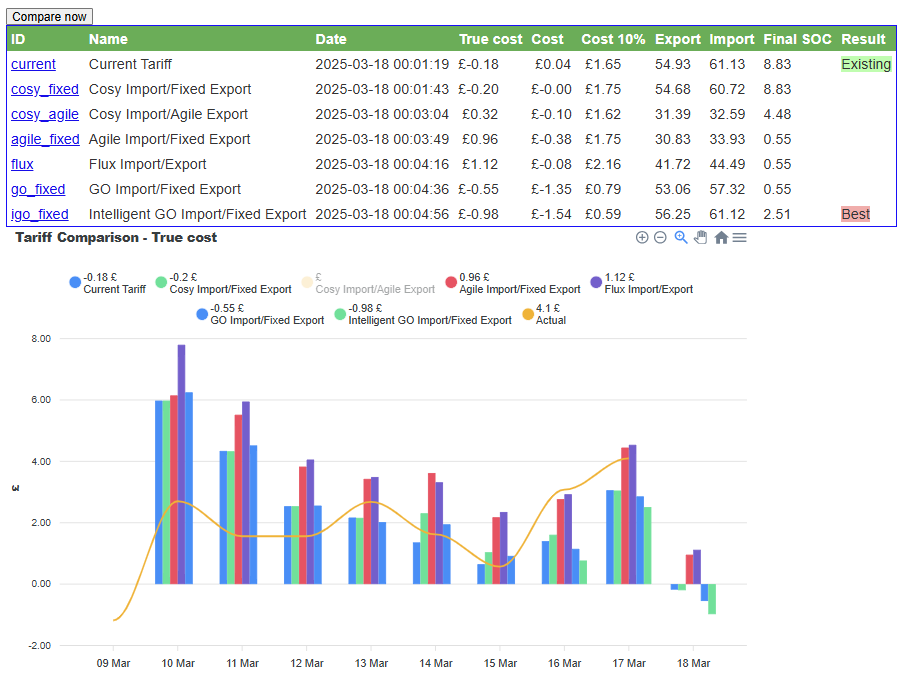This screenshot has height=689, width=913.
Task: Click the £2.16 Cost 10% cell
Action: click(603, 164)
